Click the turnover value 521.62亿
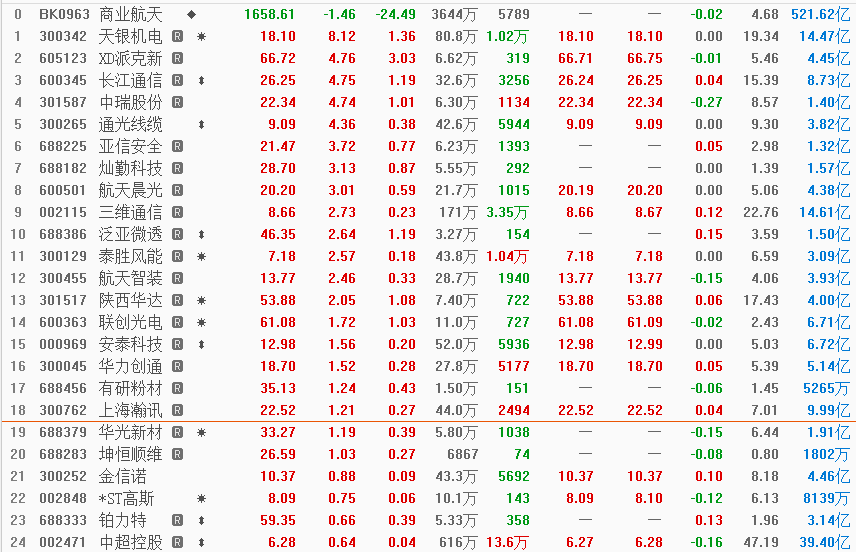The height and width of the screenshot is (552, 856). (821, 15)
